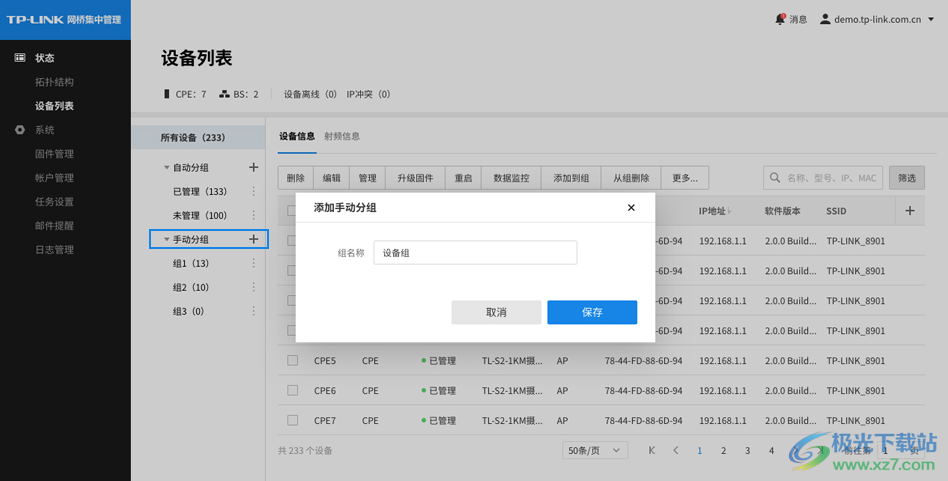Open the options dots for 组2
948x481 pixels.
coord(253,287)
